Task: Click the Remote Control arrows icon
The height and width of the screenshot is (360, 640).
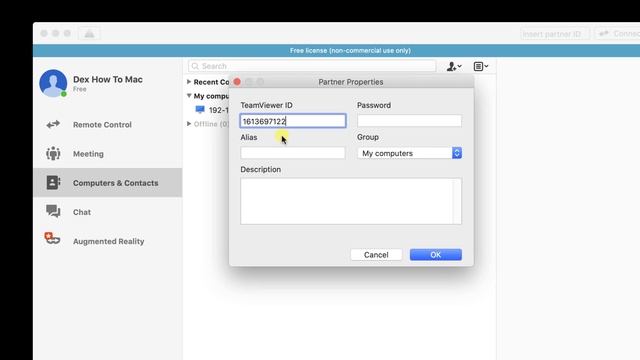Action: (x=53, y=124)
